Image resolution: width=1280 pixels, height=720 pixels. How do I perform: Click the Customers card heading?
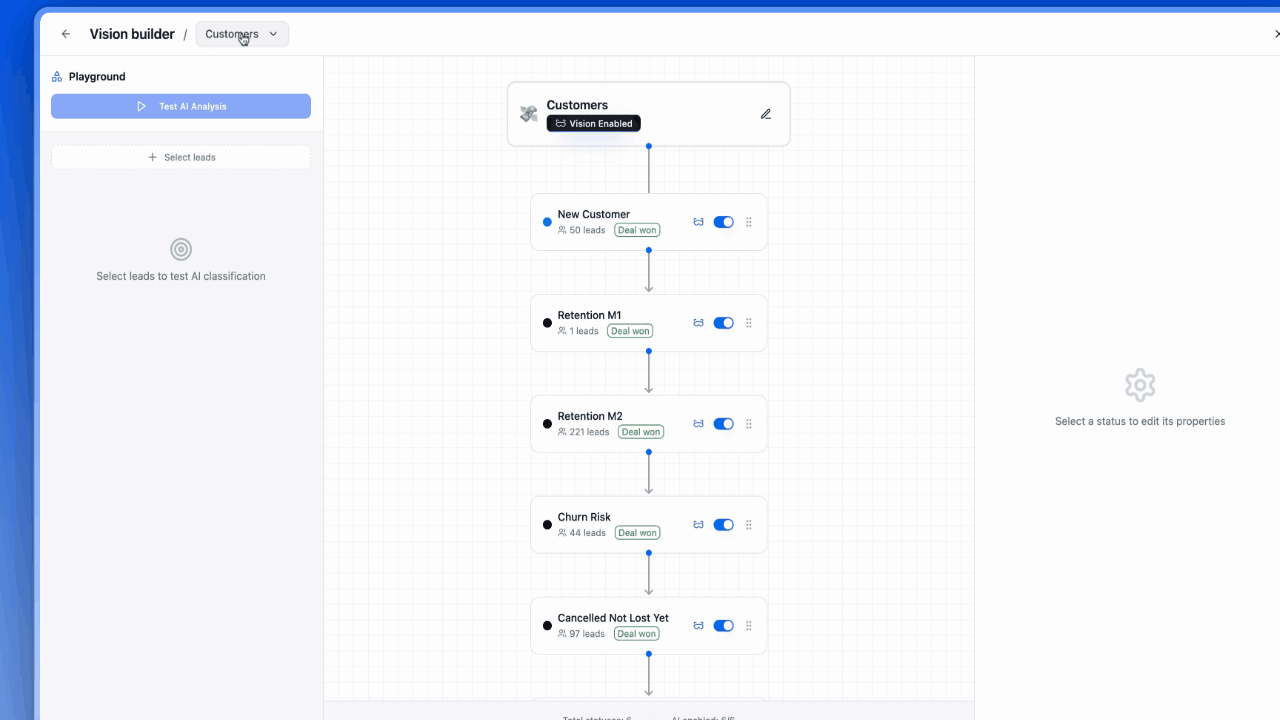577,105
